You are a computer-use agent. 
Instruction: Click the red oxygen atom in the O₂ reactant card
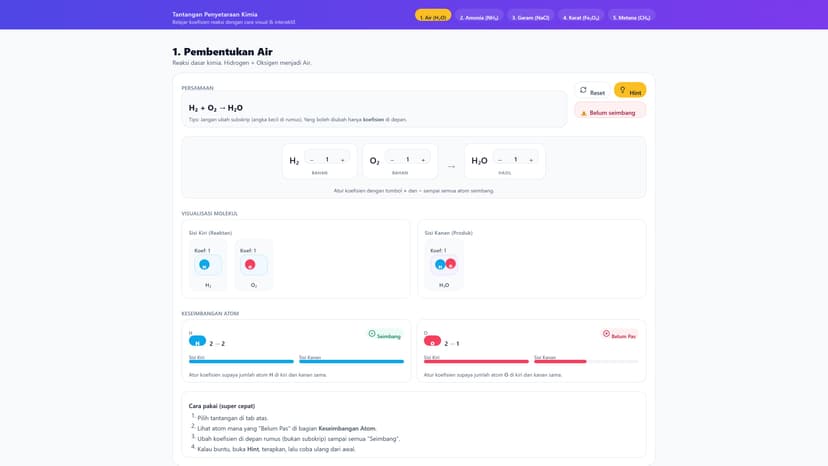coord(250,265)
